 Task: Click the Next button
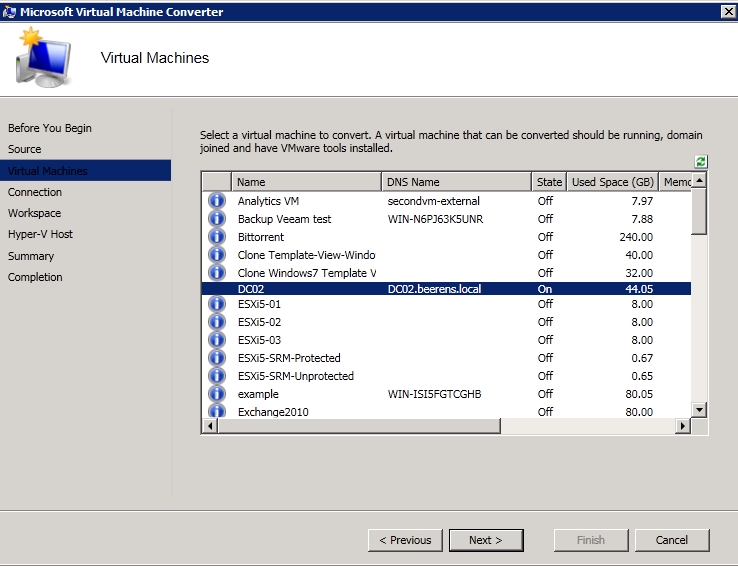(x=486, y=540)
